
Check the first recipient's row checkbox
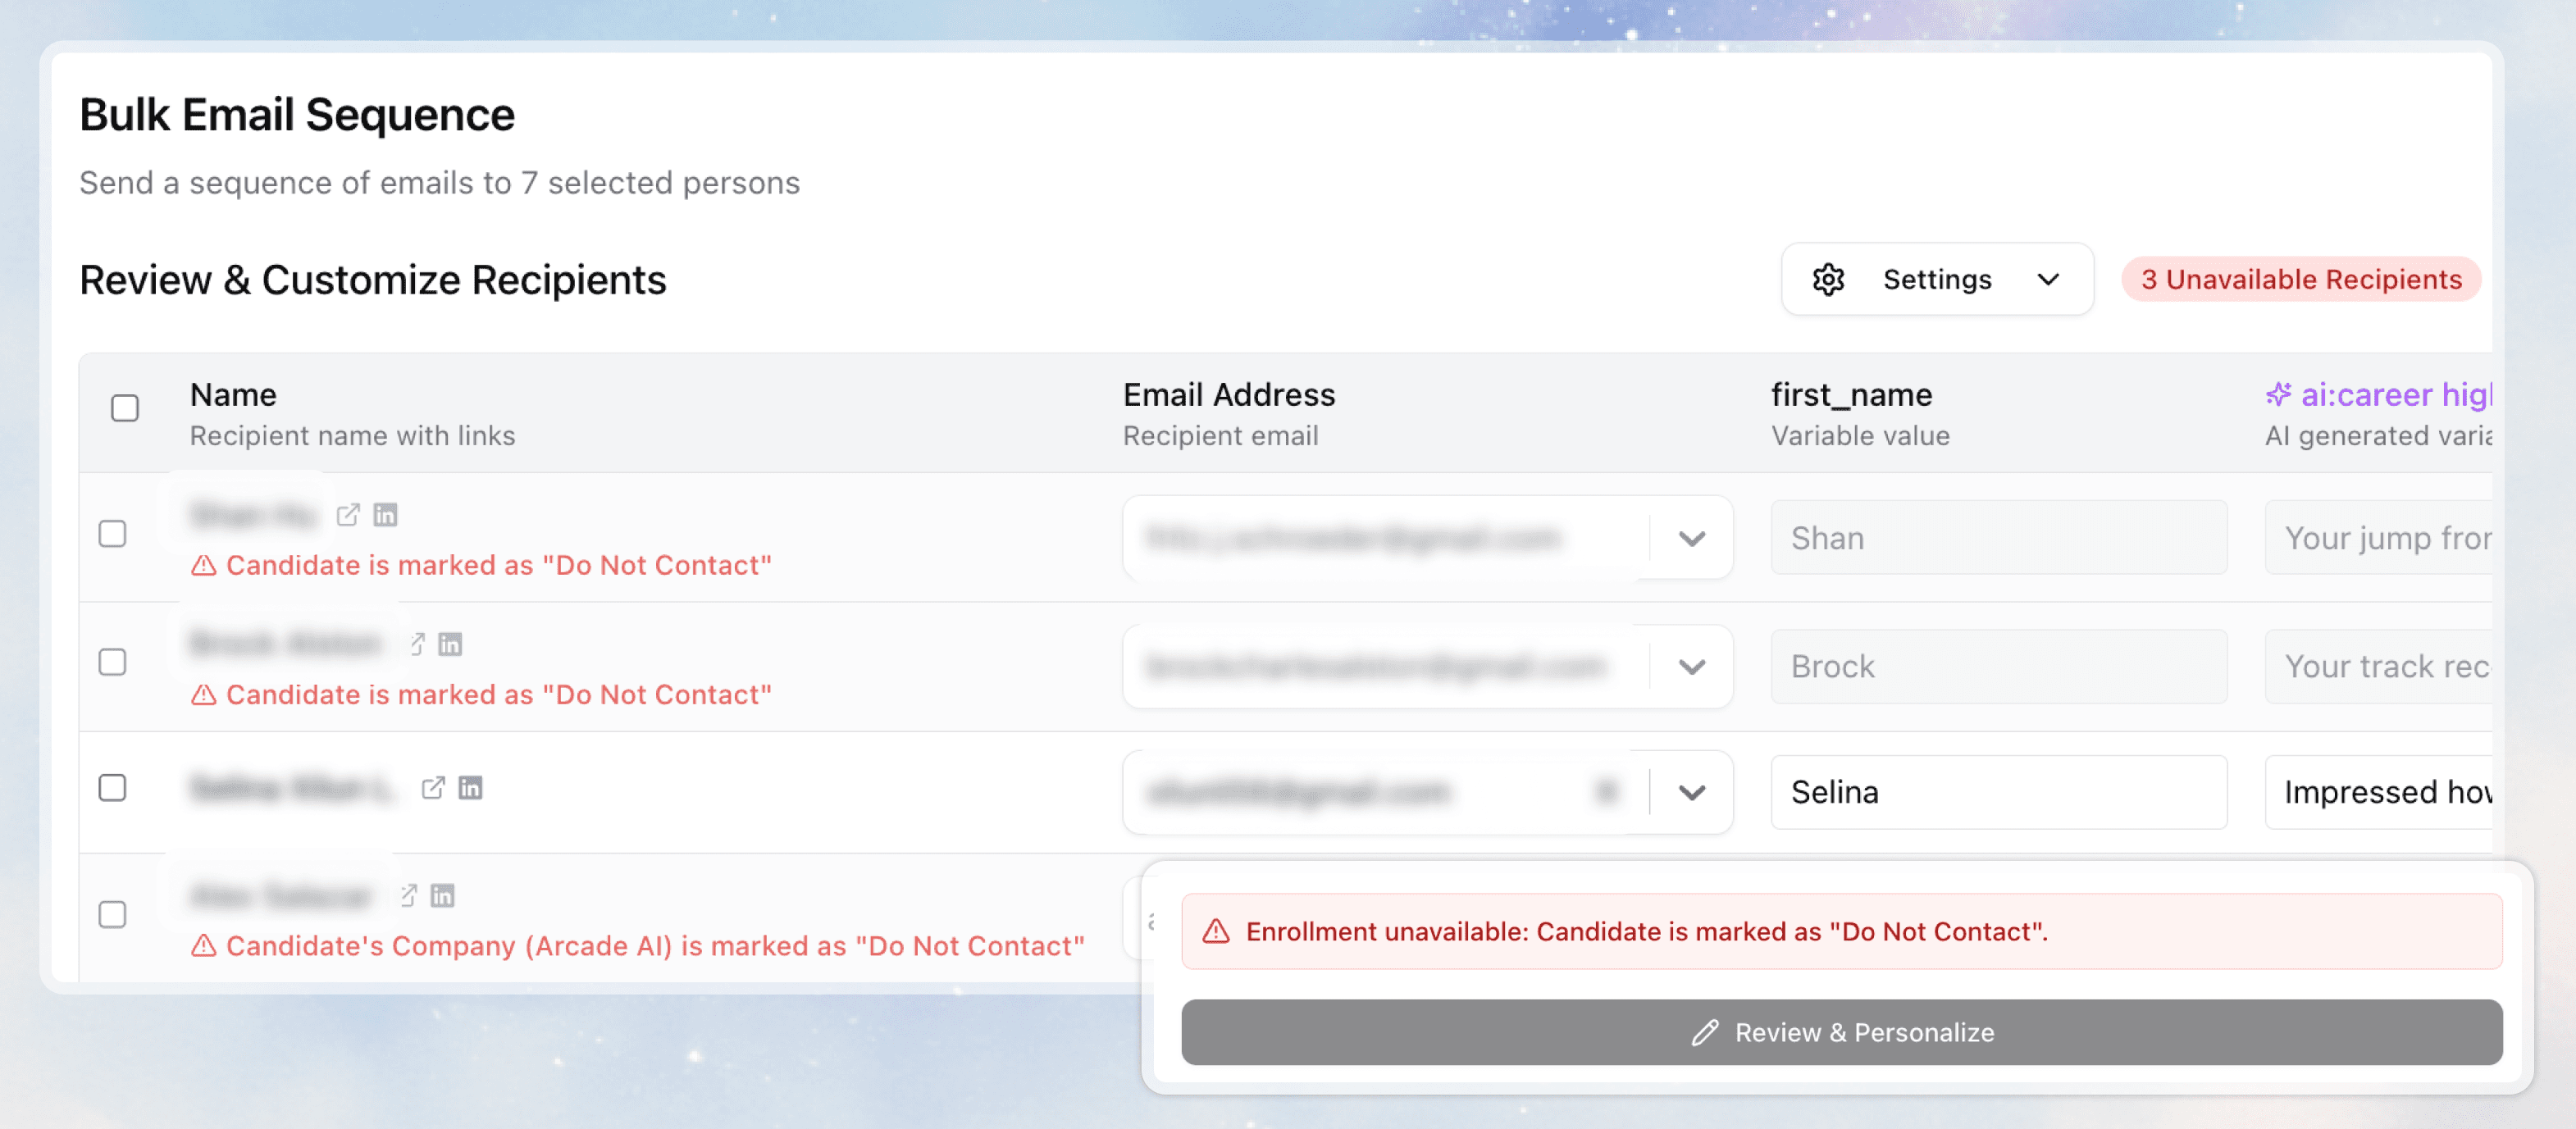(113, 533)
